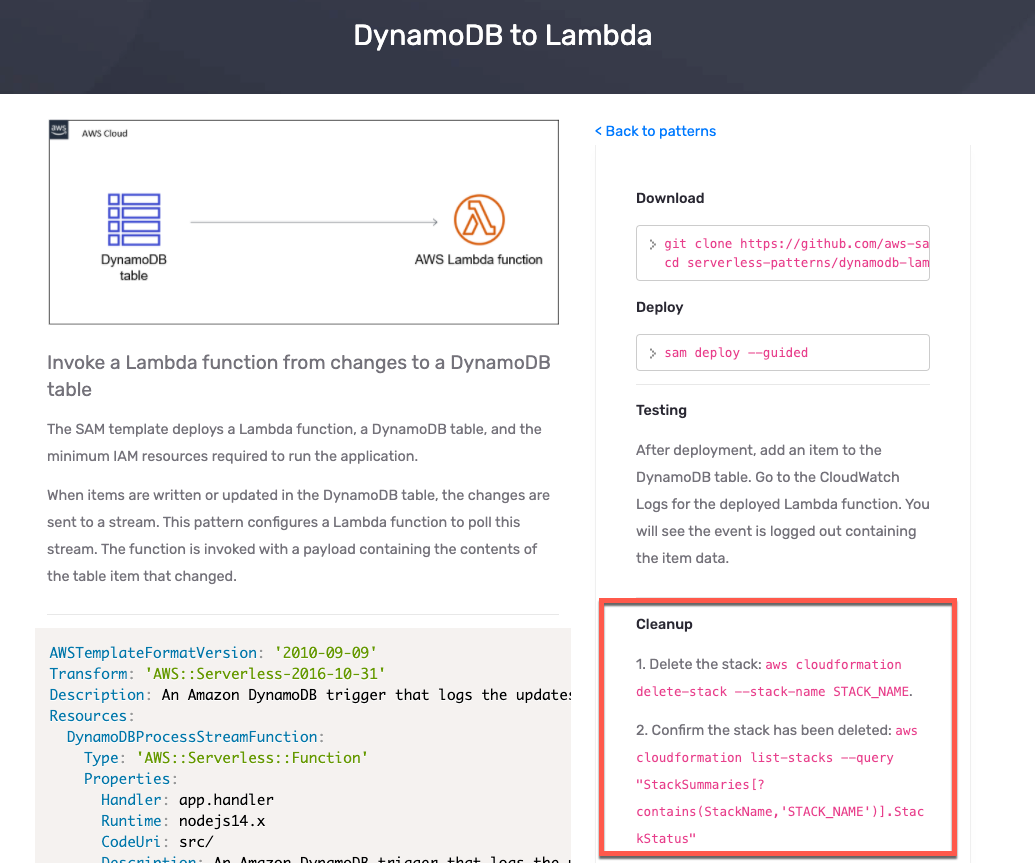Click the DynamoDB table icon in diagram
This screenshot has height=863, width=1035.
pyautogui.click(x=134, y=219)
